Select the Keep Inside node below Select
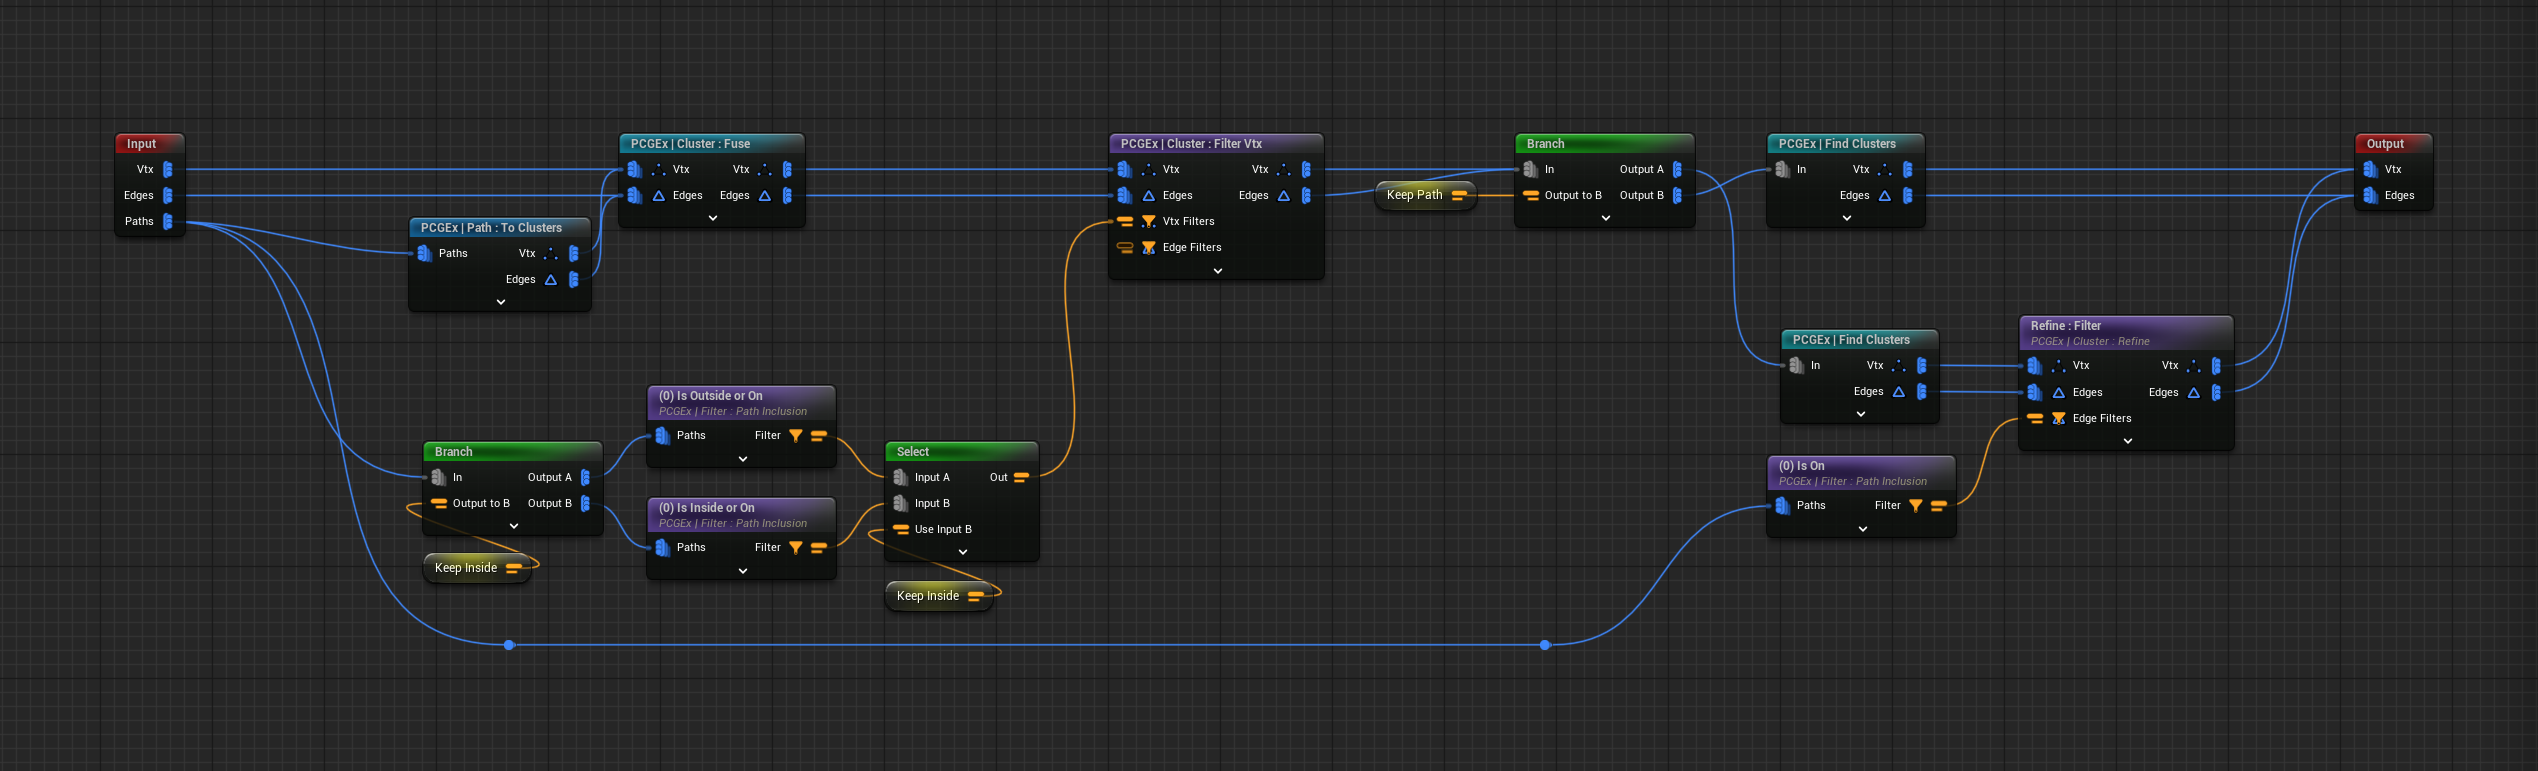The image size is (2538, 771). (927, 596)
